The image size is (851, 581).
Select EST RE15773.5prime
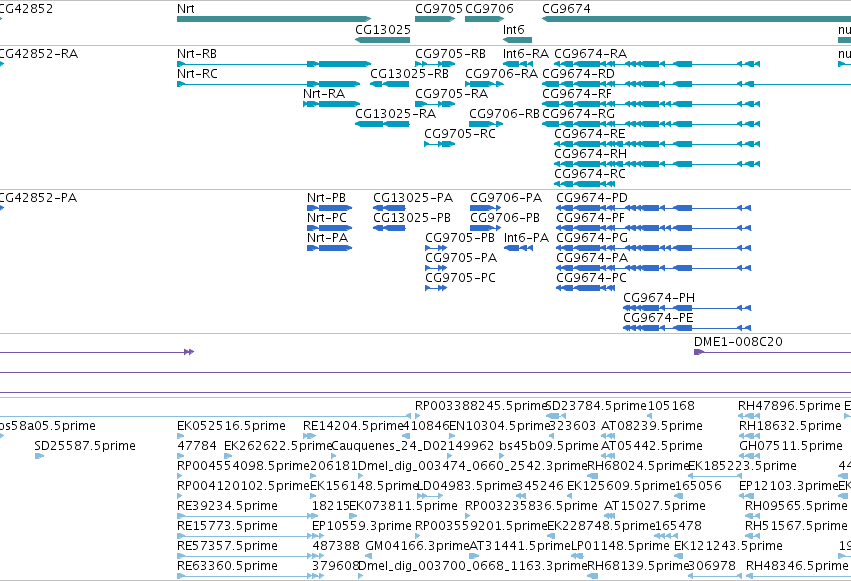(x=227, y=527)
